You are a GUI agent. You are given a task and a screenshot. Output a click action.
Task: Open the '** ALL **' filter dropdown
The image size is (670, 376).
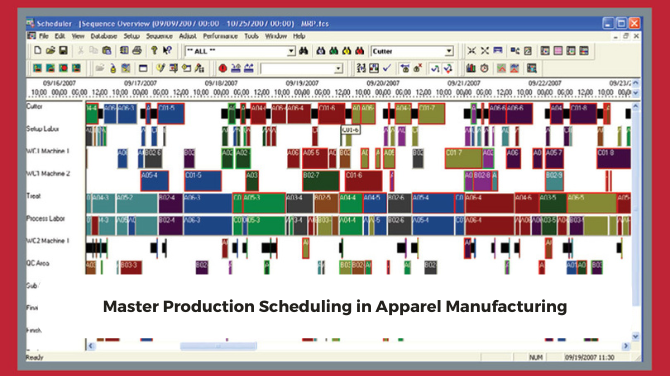(291, 51)
